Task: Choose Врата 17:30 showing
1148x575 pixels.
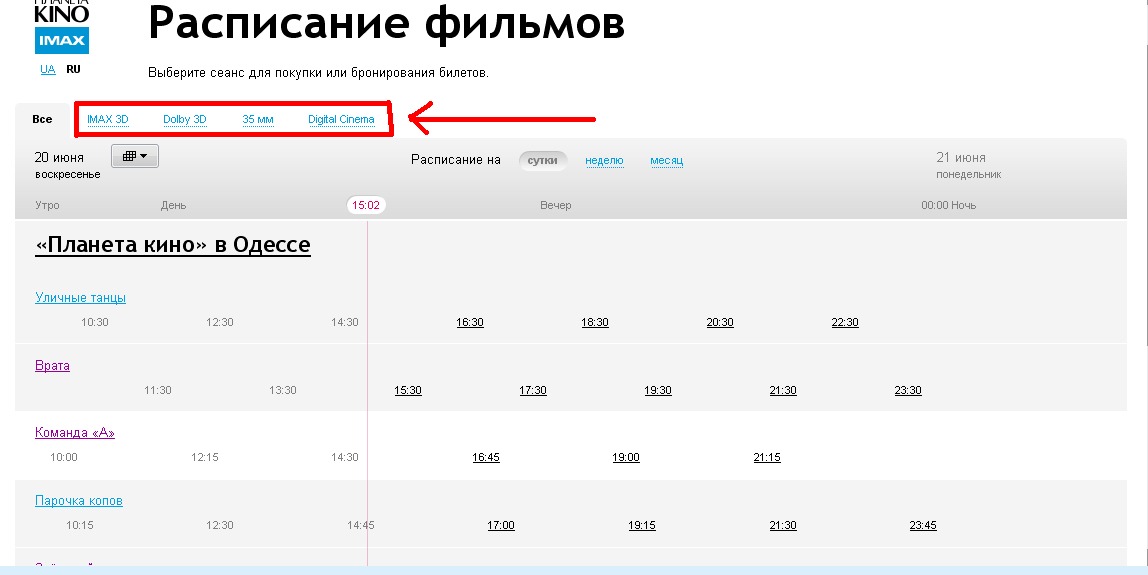Action: pyautogui.click(x=533, y=390)
